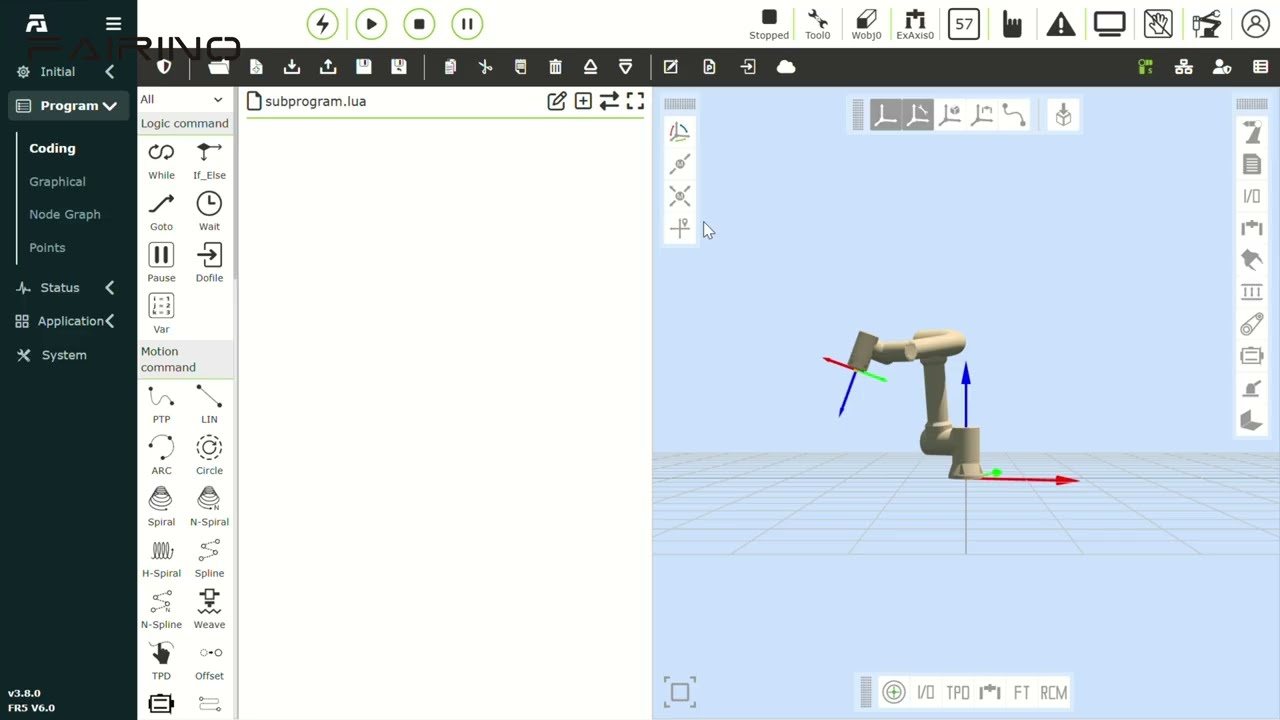Add a Circle motion command

[209, 456]
